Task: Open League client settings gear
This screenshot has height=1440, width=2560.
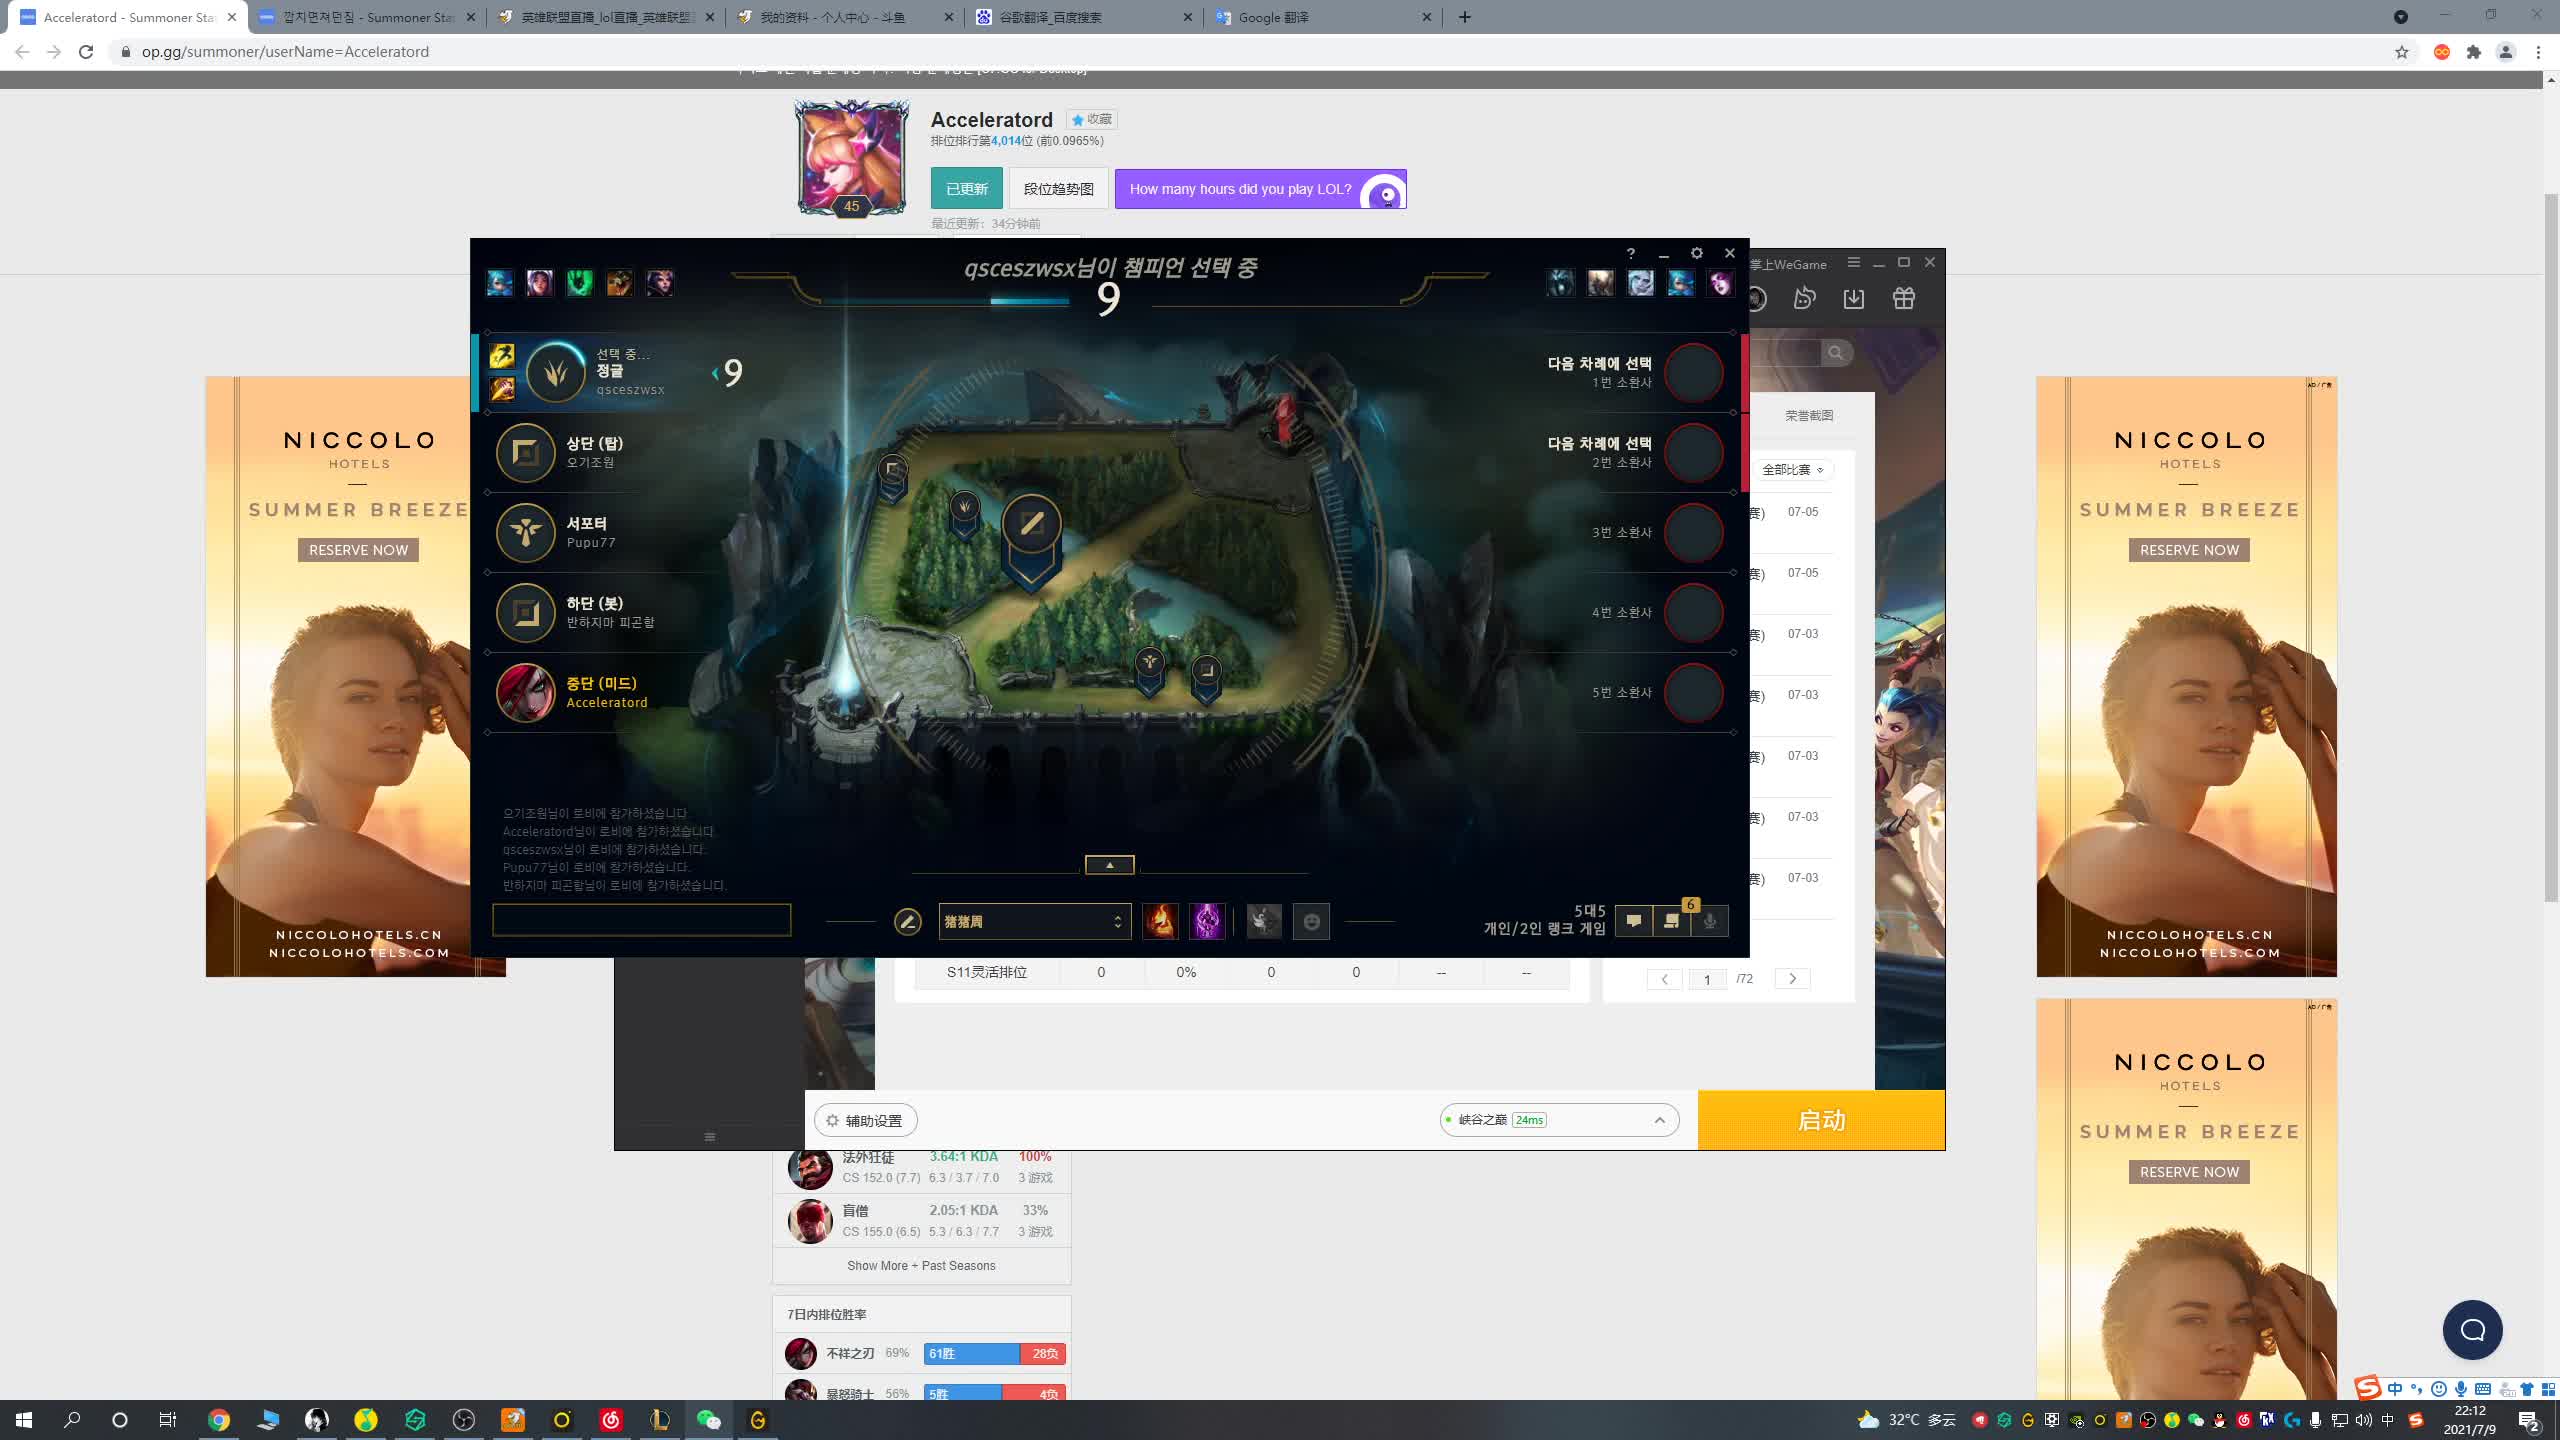Action: coord(1696,254)
